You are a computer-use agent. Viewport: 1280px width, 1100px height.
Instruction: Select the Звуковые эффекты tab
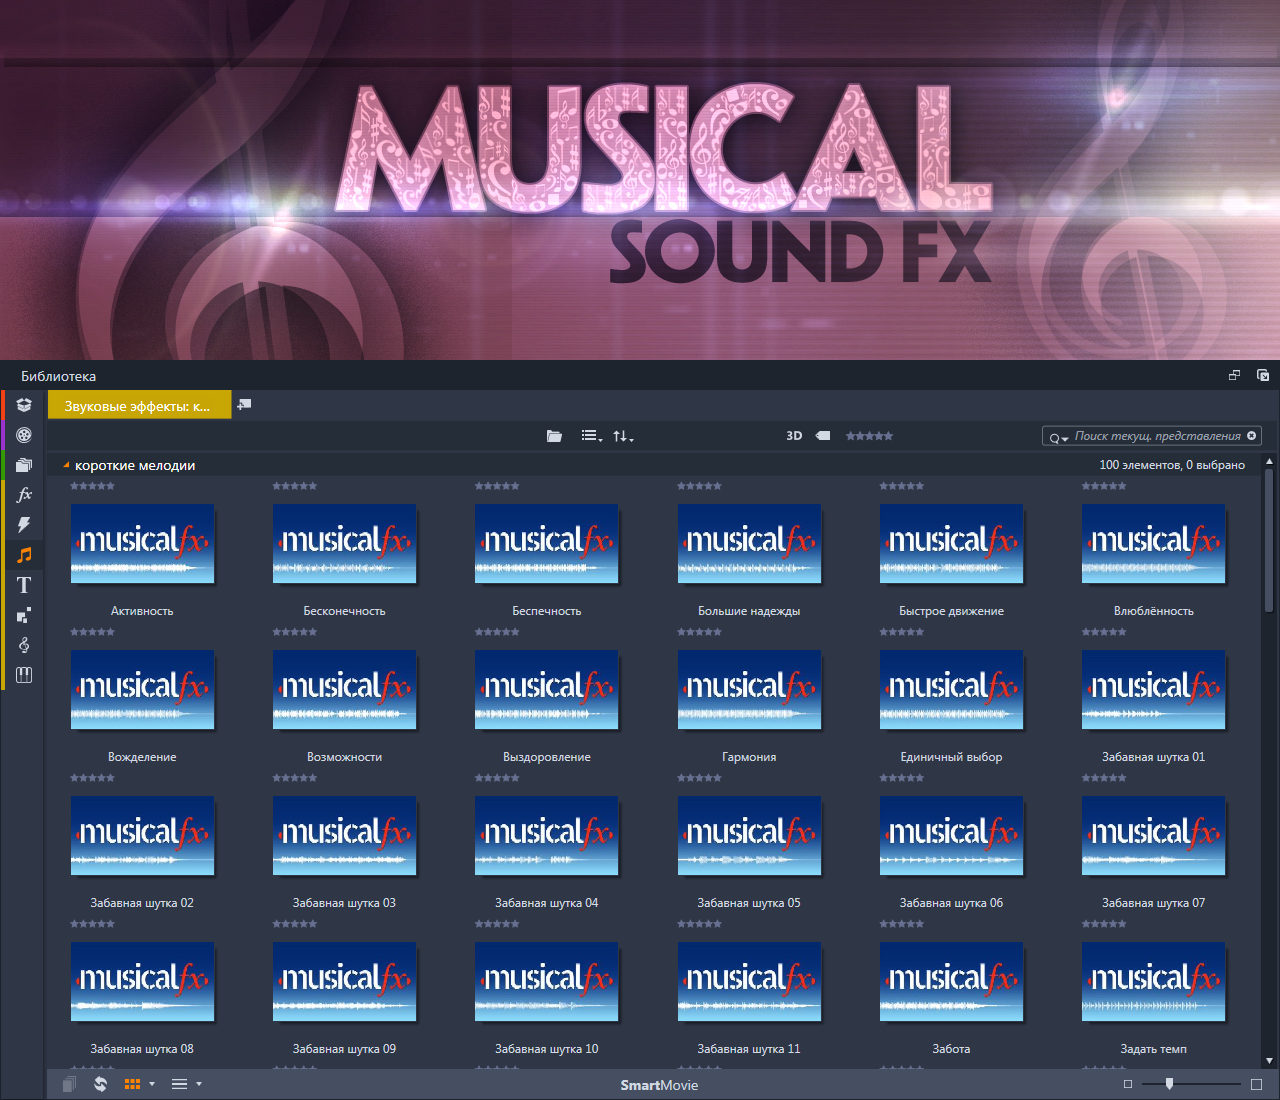tap(139, 405)
